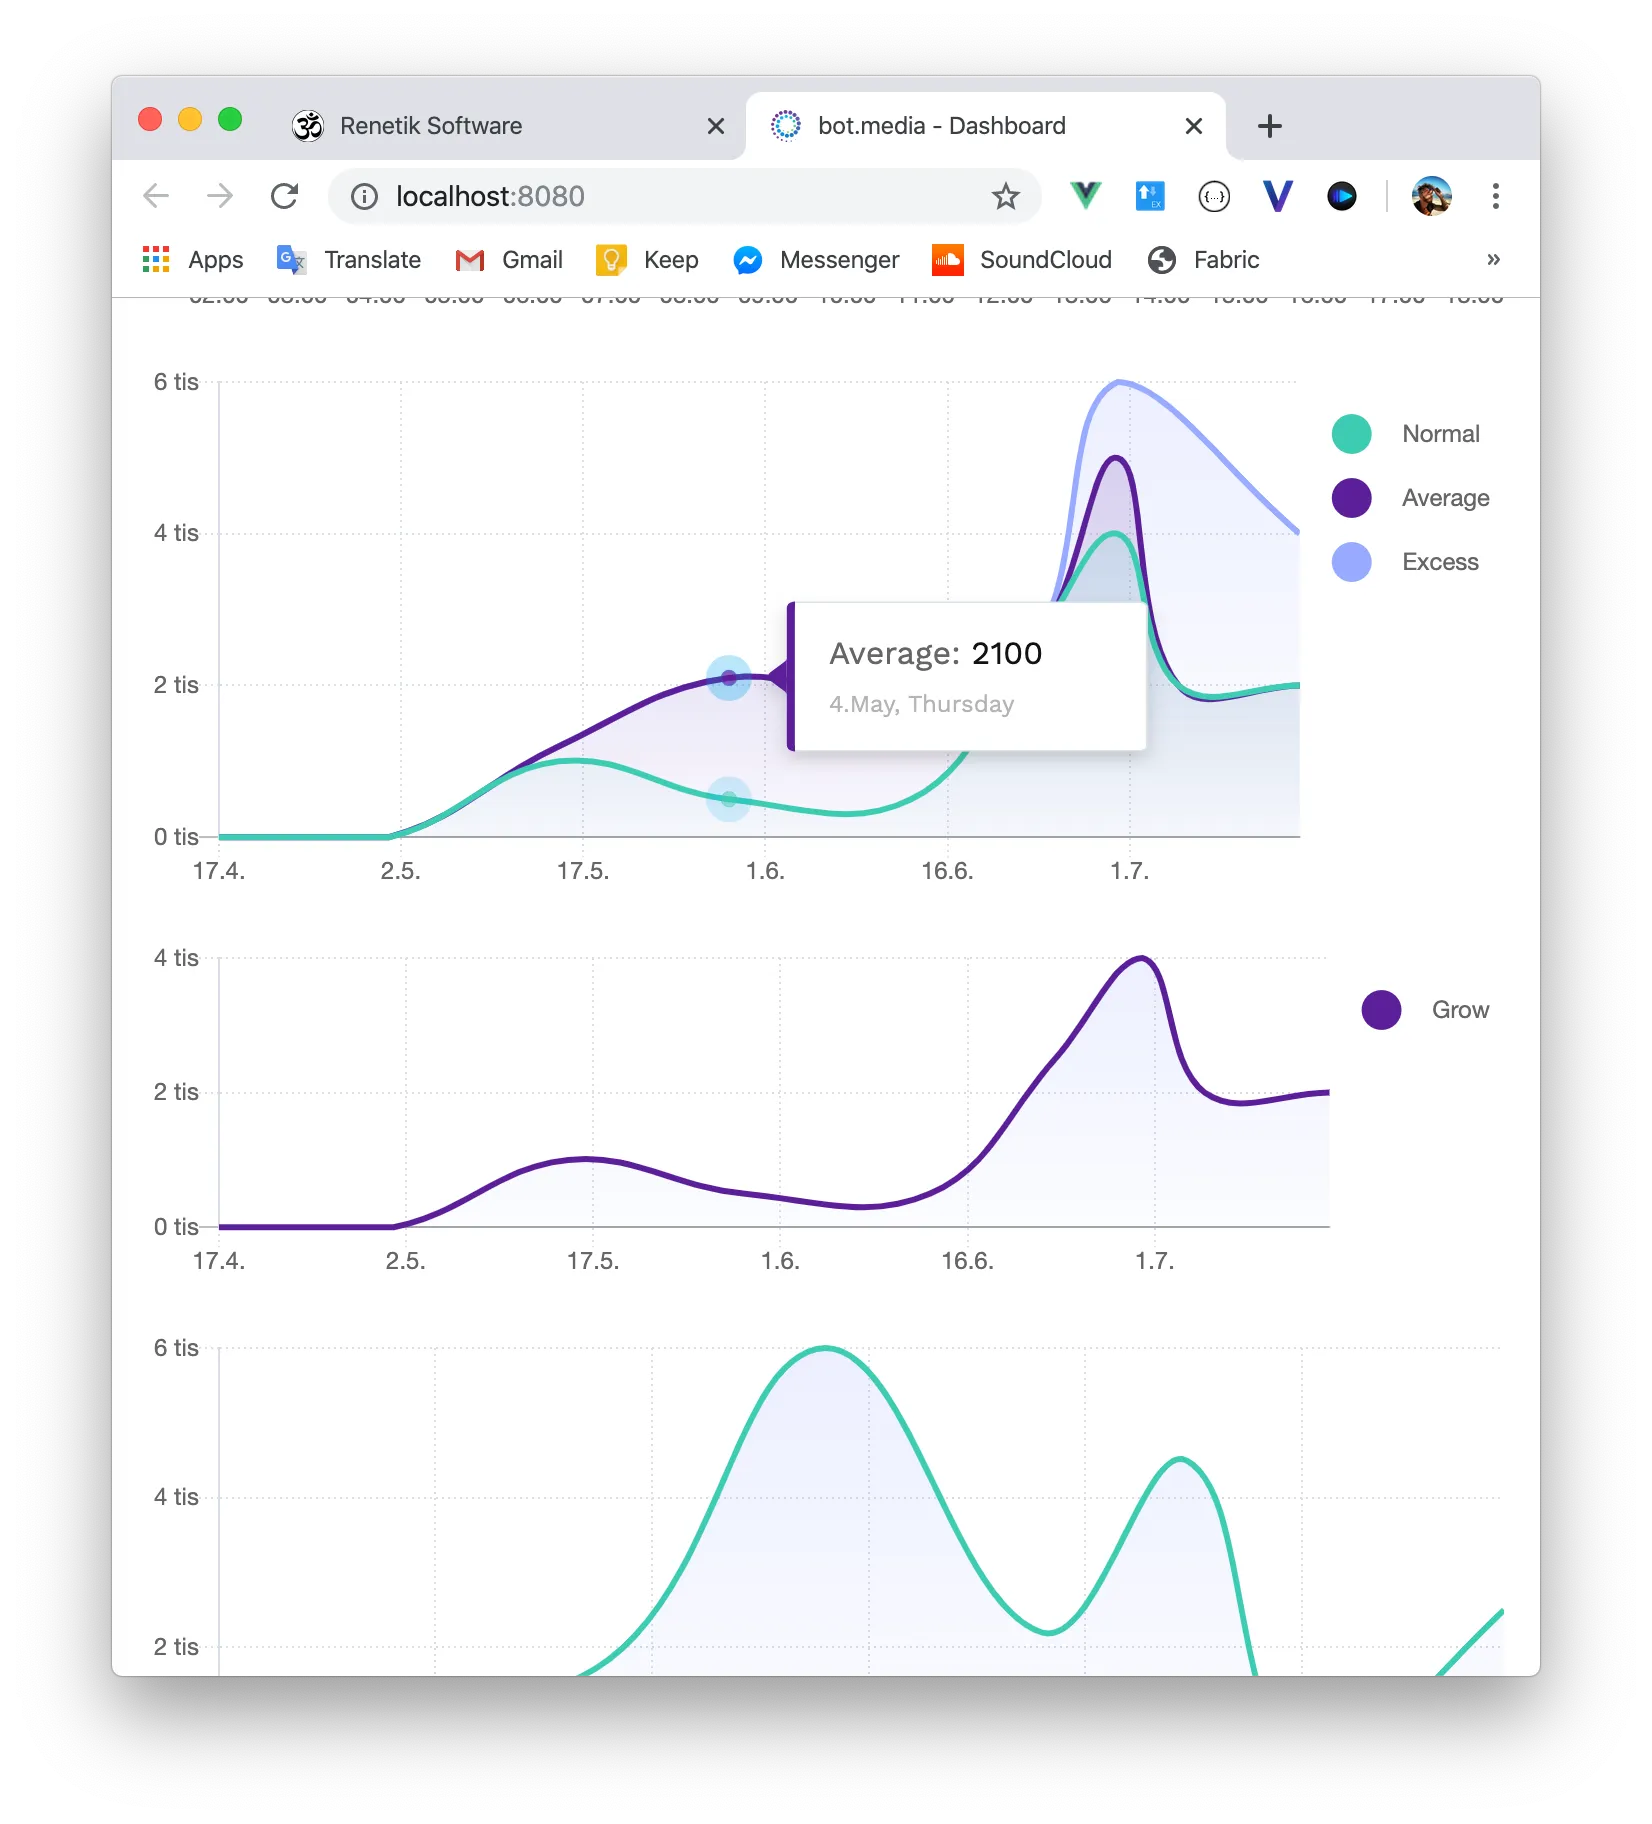Click the teal Normal legend swatch
The height and width of the screenshot is (1824, 1652).
1351,434
